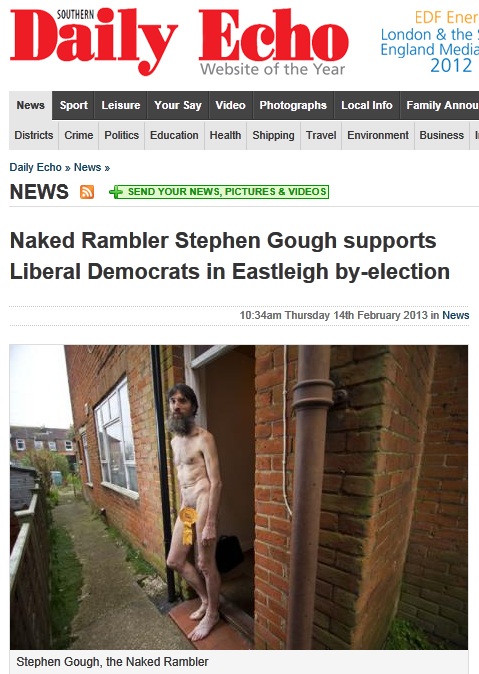Go to the Video tab
This screenshot has height=674, width=479.
pos(230,105)
